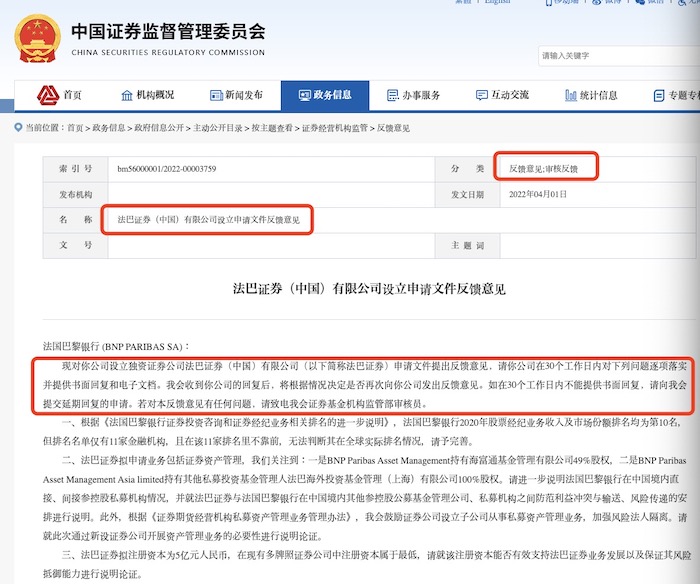
Task: Click the paragraph starting 二、法巴证券拟申请业务
Action: [x=365, y=498]
